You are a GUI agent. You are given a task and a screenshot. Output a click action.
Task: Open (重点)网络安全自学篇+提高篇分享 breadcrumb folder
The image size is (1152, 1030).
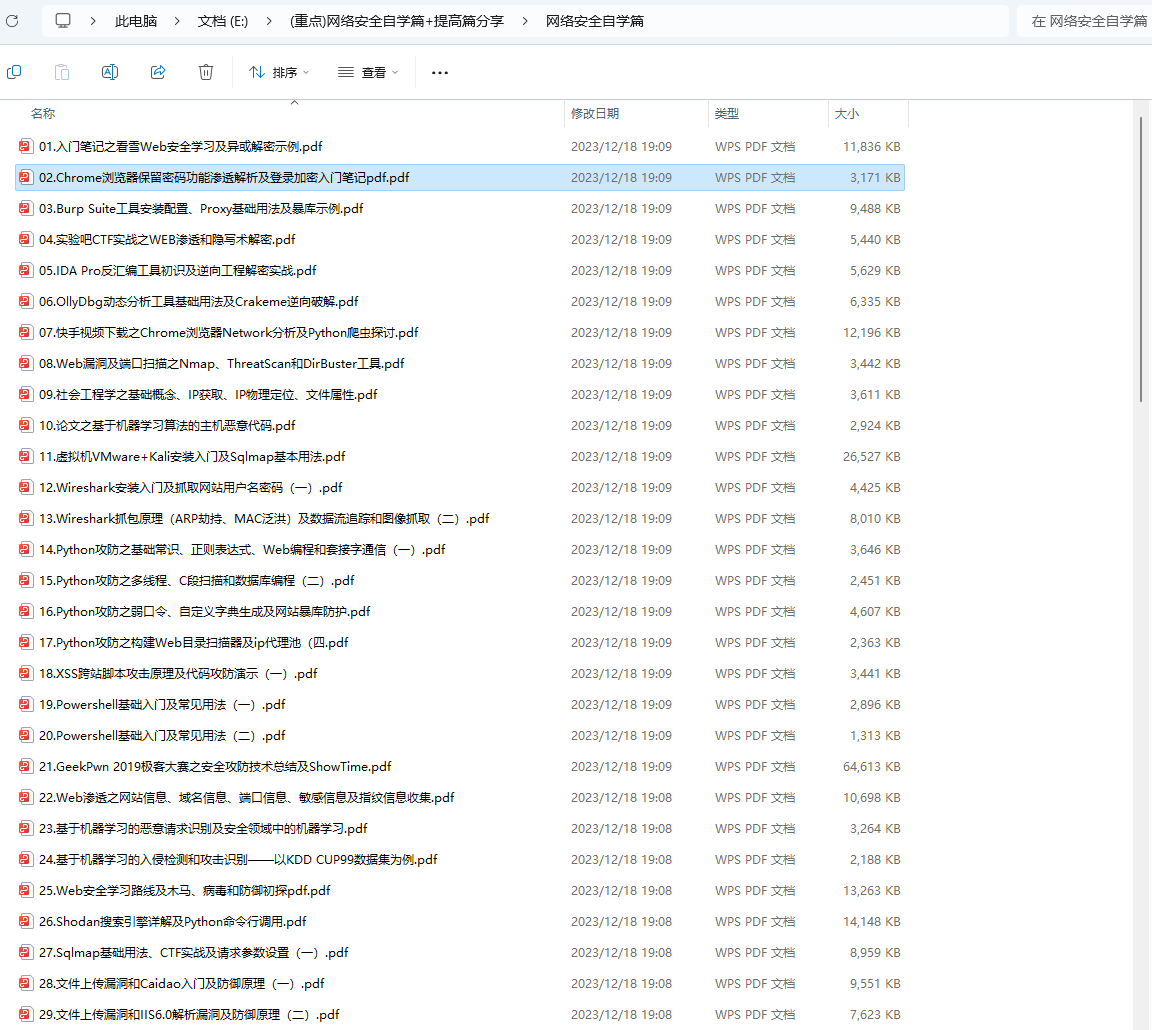pyautogui.click(x=397, y=21)
